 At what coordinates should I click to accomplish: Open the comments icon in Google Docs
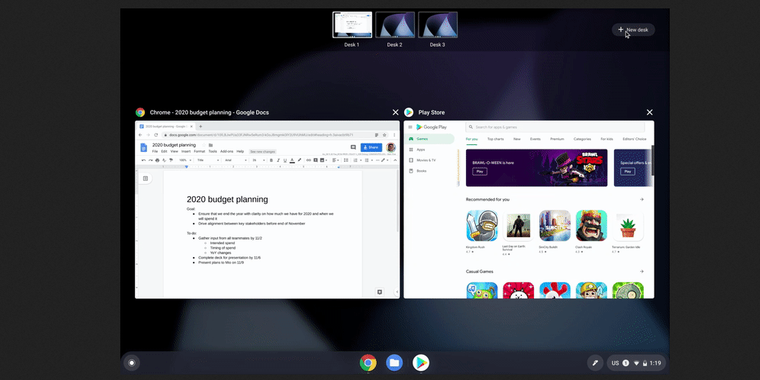353,147
